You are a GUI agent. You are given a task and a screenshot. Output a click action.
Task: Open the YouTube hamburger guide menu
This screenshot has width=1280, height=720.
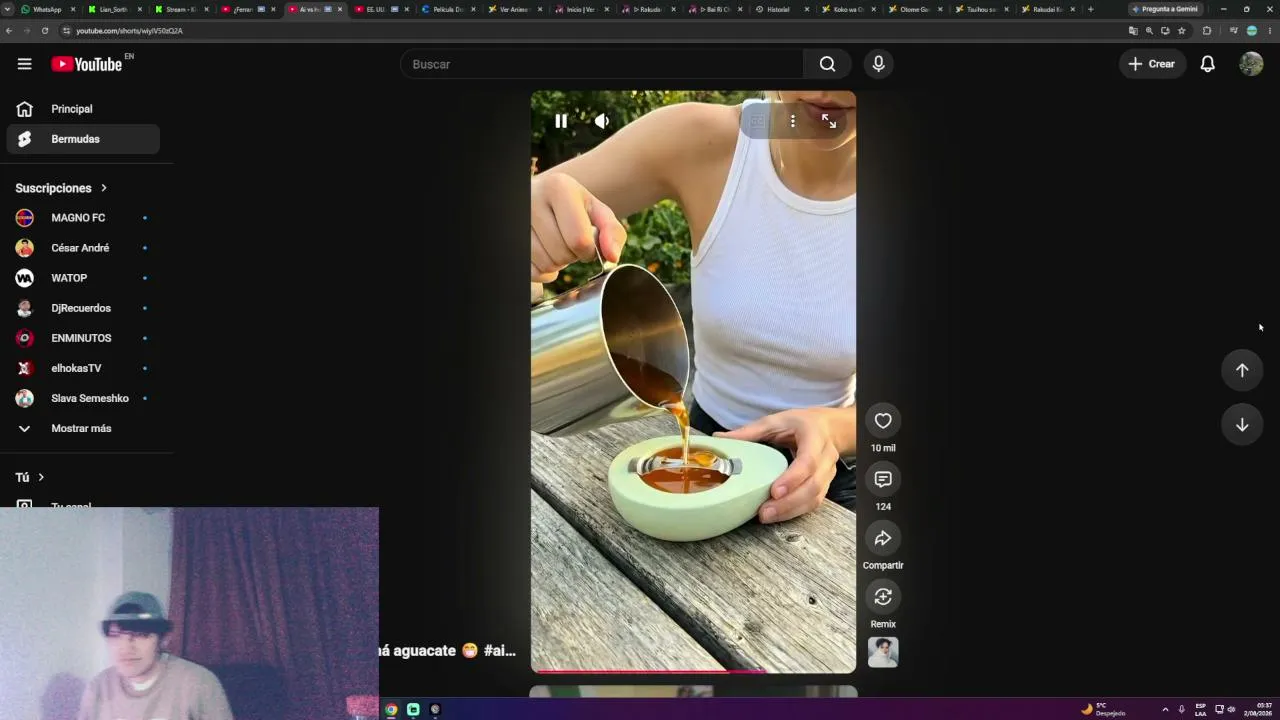coord(24,64)
